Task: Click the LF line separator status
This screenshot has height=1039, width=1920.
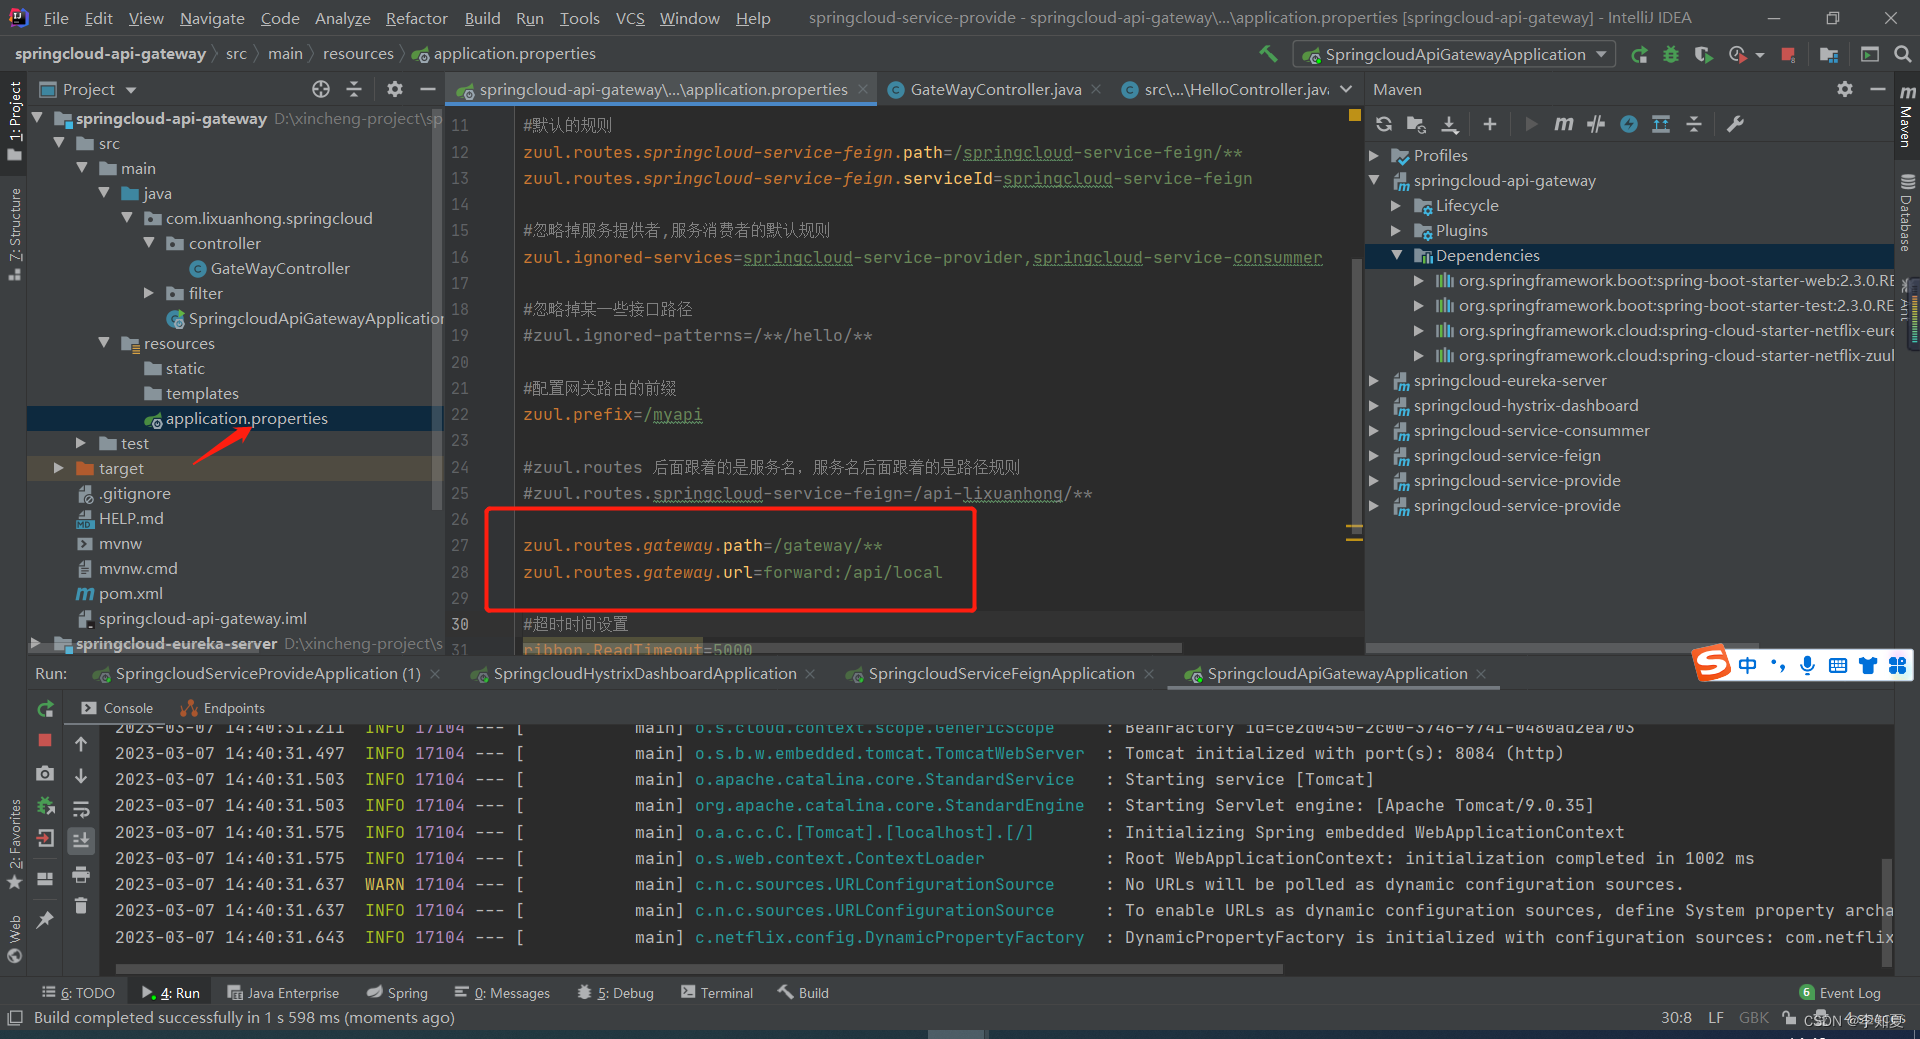Action: click(1715, 1018)
